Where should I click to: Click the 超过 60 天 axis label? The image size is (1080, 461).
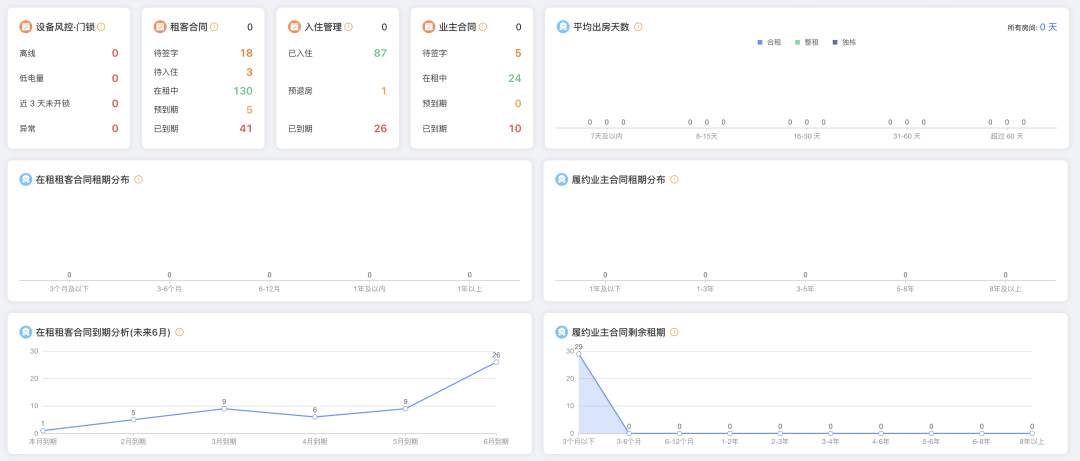tap(1007, 136)
